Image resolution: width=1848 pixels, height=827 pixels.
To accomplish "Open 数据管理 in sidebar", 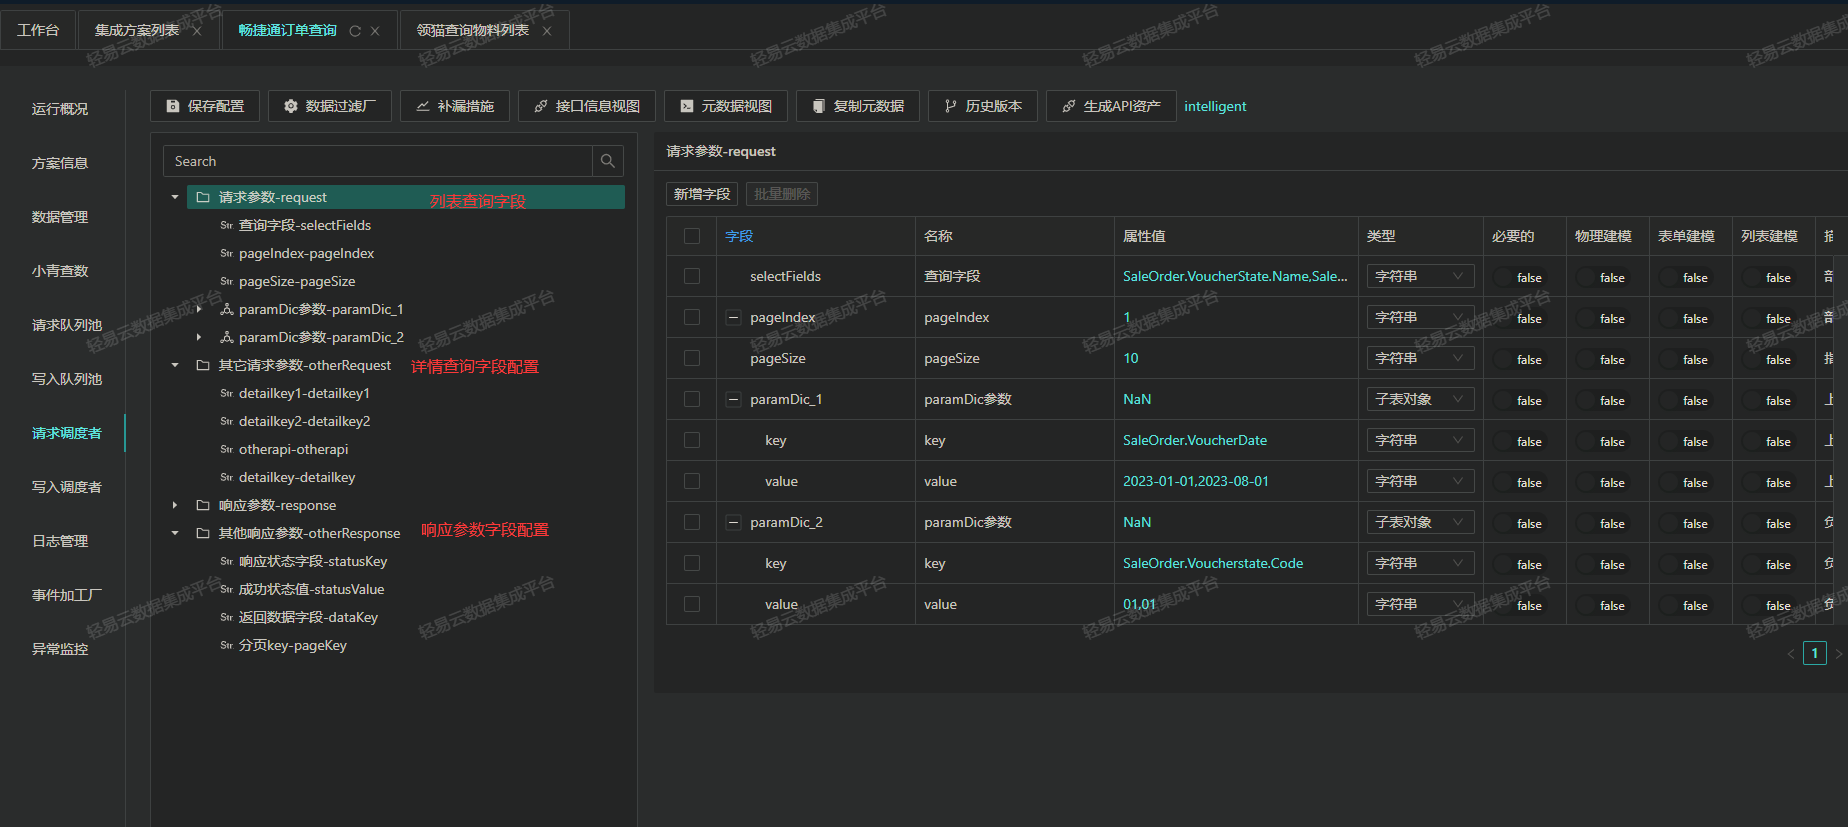I will tap(60, 217).
